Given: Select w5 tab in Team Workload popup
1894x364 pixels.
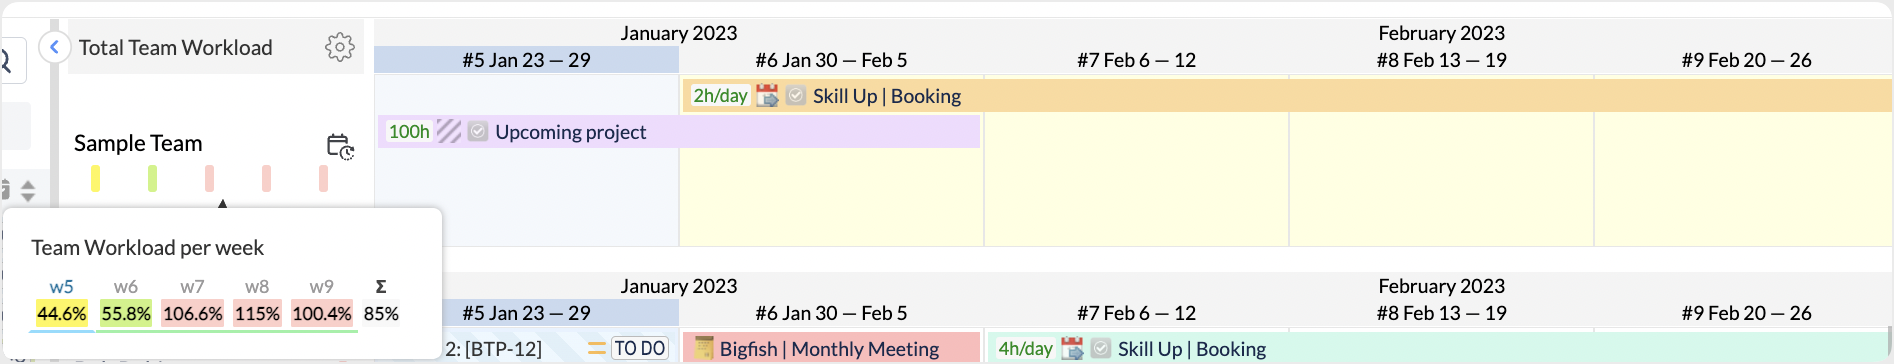Looking at the screenshot, I should click(61, 287).
